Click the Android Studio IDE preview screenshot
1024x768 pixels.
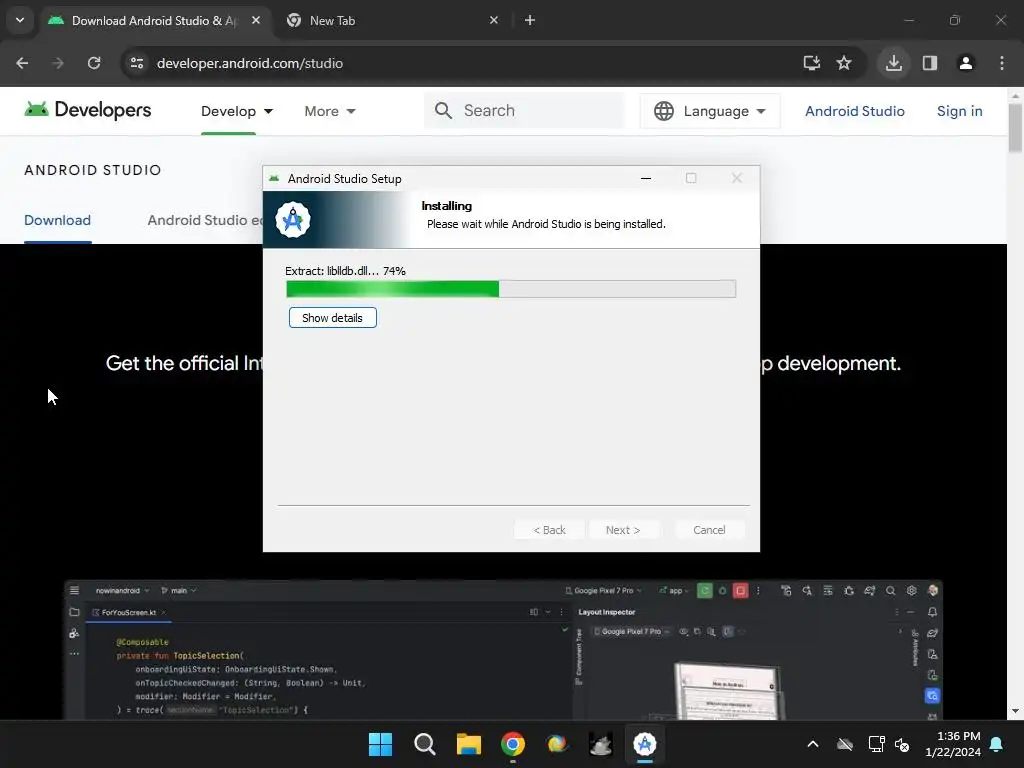(503, 650)
